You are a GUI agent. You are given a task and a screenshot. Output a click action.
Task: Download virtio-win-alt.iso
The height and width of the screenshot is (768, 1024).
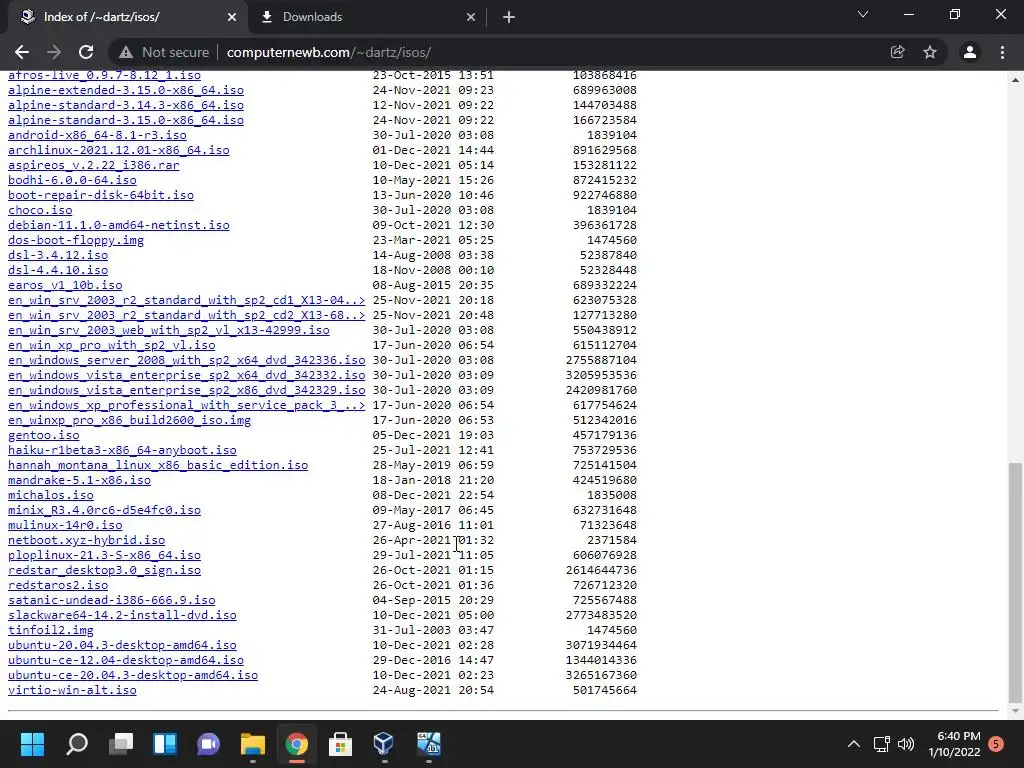click(x=72, y=691)
